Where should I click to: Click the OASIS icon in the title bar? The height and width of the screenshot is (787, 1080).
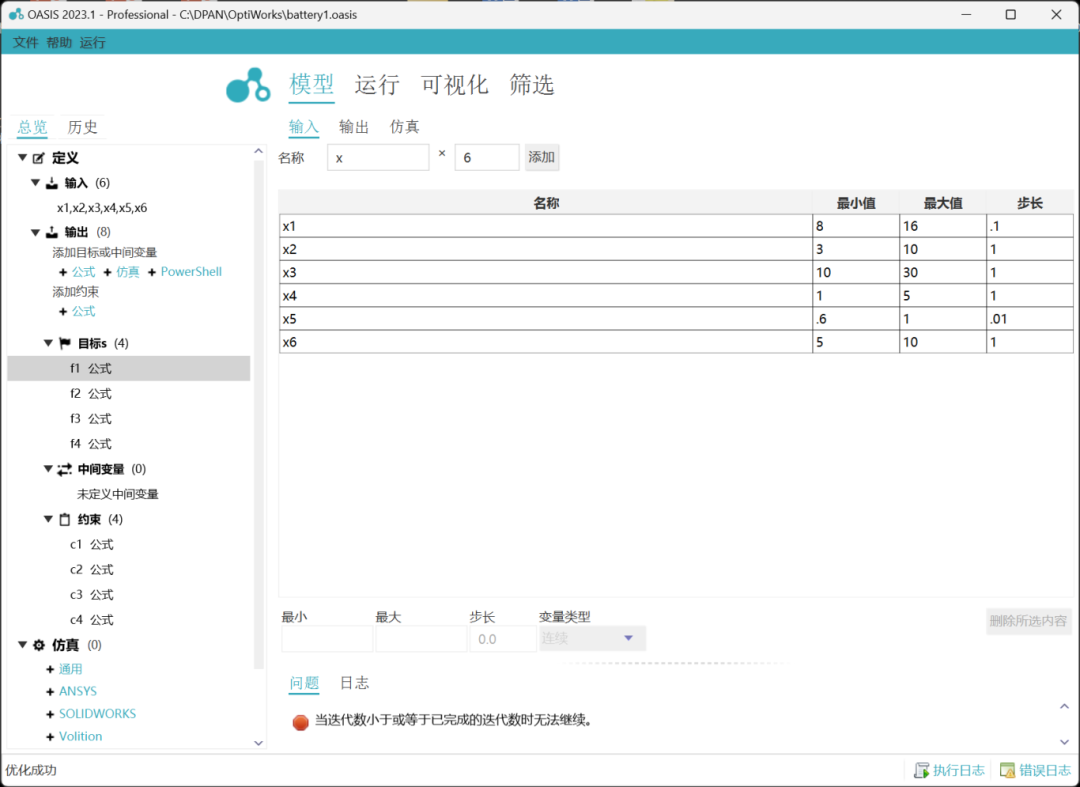tap(13, 14)
